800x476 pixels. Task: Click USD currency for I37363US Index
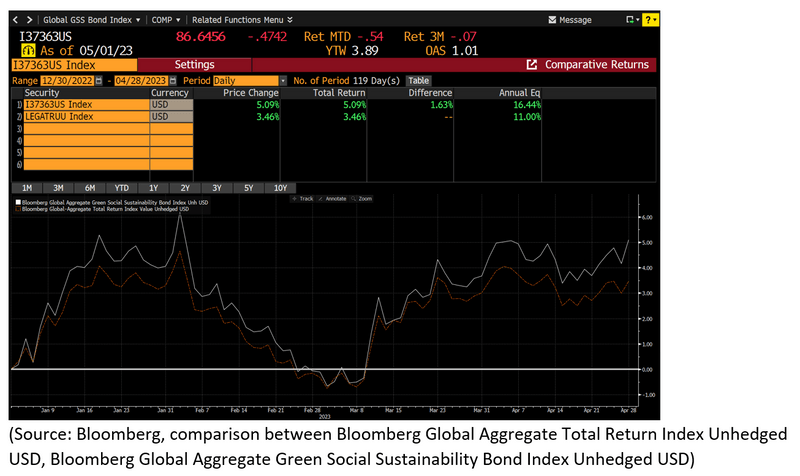click(x=171, y=105)
